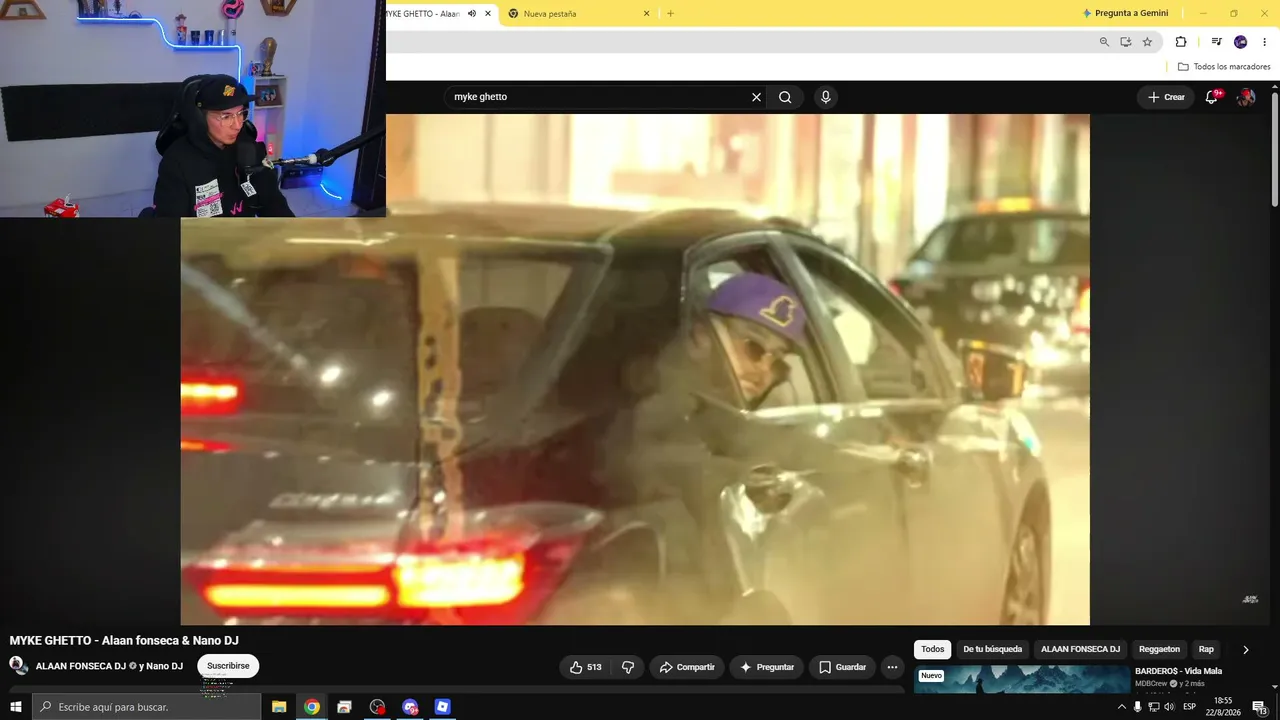Click the Windows taskbar search box
This screenshot has height=720, width=1280.
[x=147, y=707]
